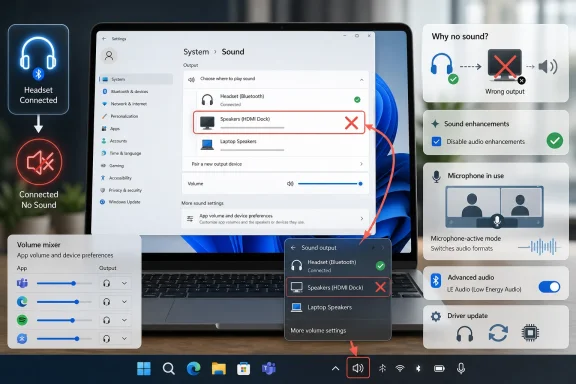
Task: Click Teams app icon in Volume mixer
Action: click(22, 283)
